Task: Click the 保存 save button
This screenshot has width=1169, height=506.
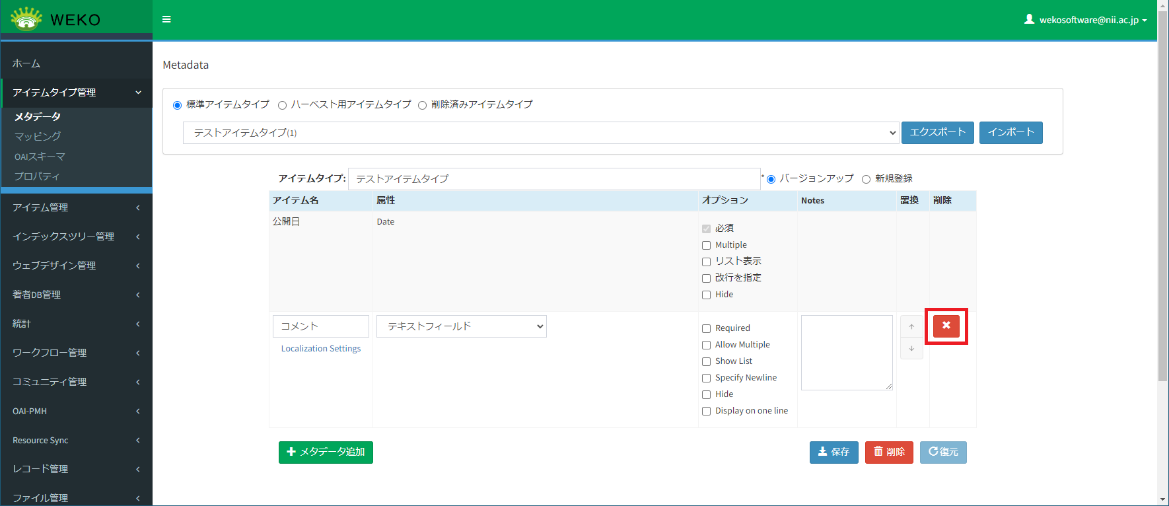Action: [x=834, y=452]
